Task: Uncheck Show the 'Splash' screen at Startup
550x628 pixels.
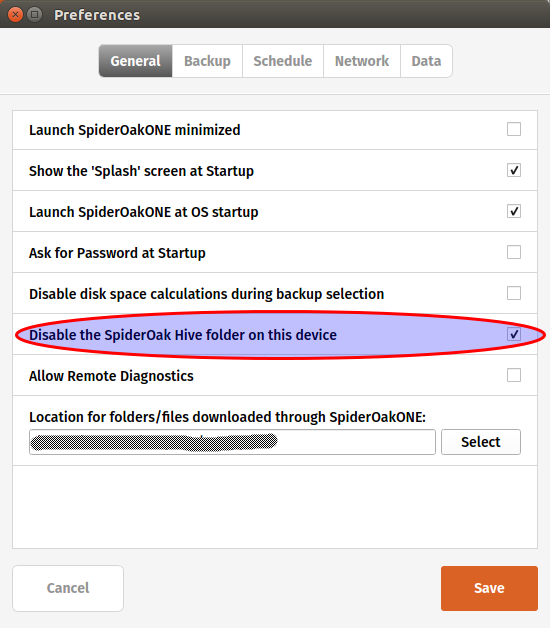Action: 514,170
